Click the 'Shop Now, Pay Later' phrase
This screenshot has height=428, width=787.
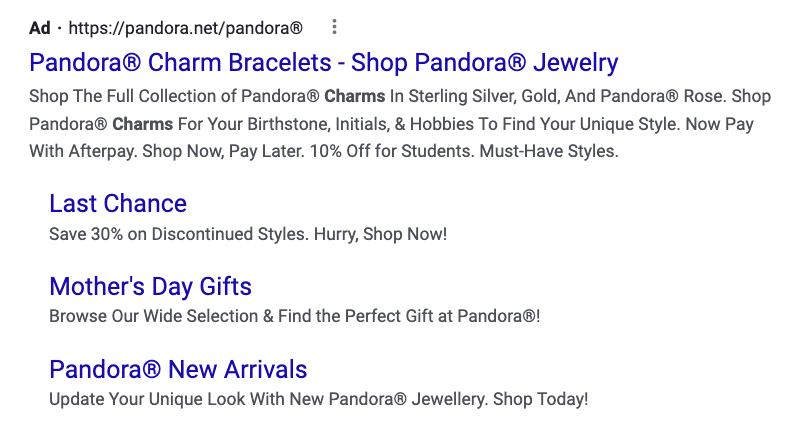223,151
